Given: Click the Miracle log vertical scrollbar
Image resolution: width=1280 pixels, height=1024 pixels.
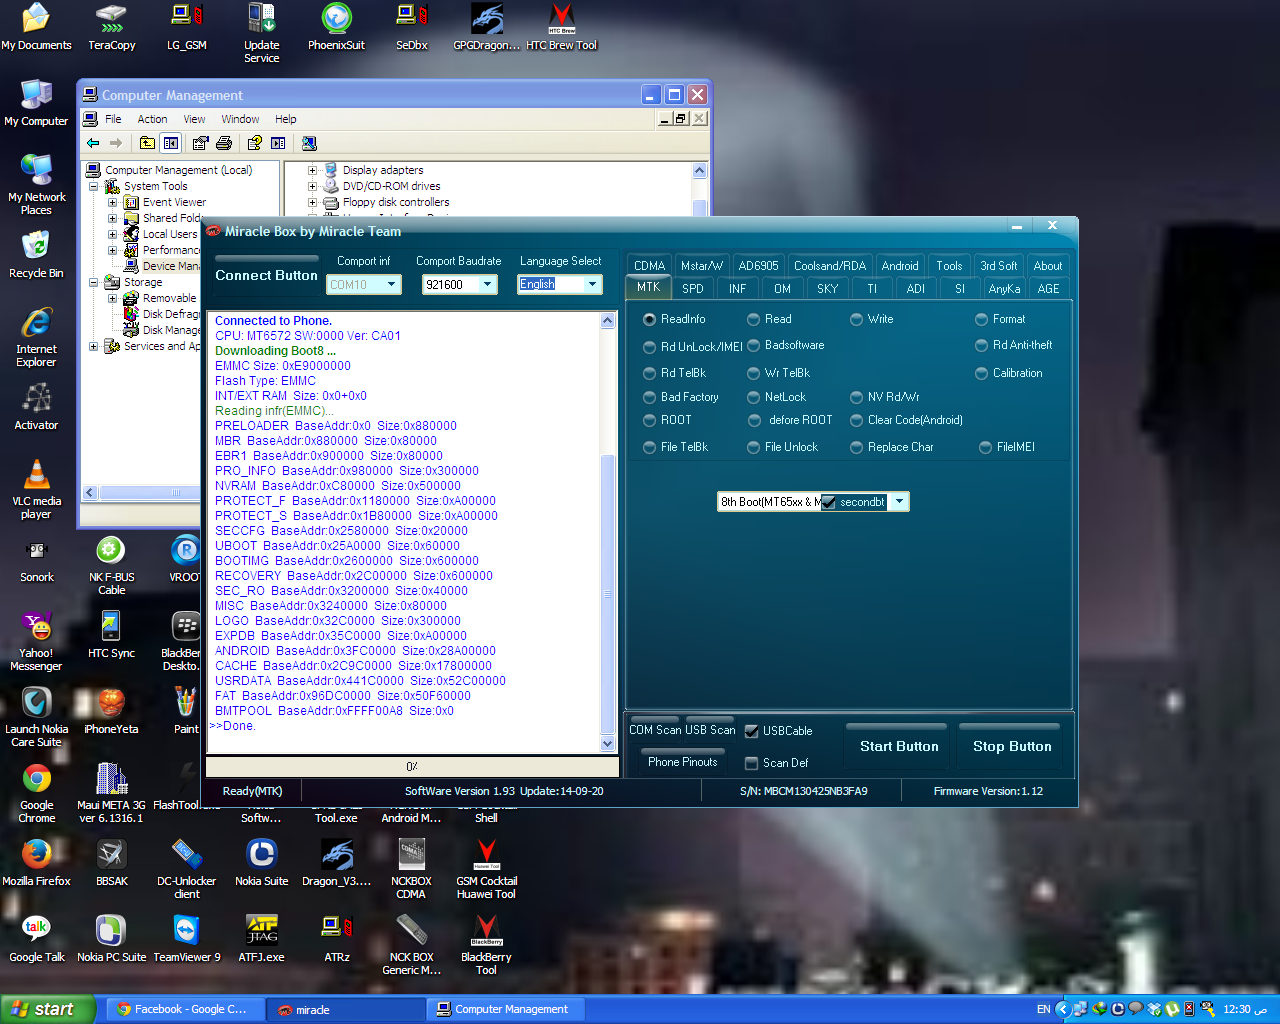Looking at the screenshot, I should [608, 532].
